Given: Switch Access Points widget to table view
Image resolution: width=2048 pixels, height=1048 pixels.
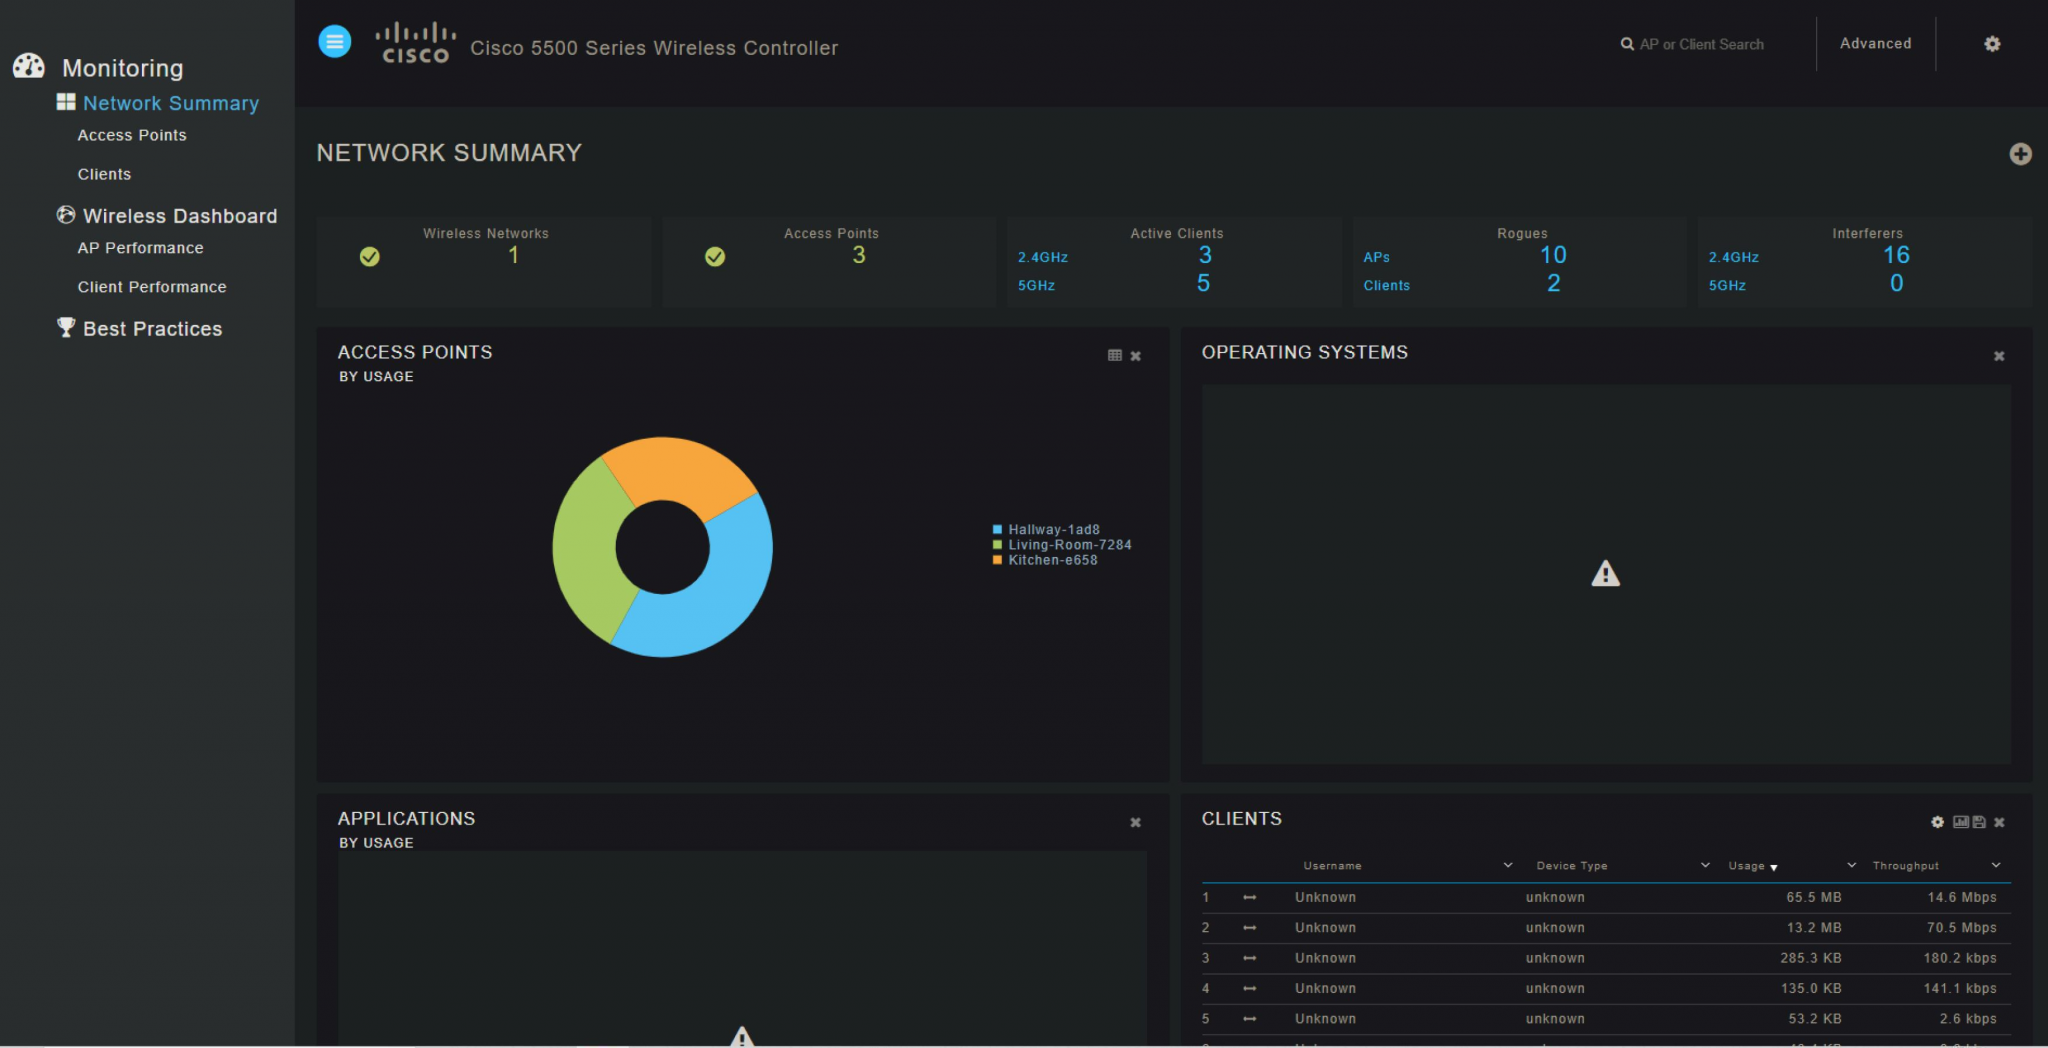Looking at the screenshot, I should coord(1115,355).
